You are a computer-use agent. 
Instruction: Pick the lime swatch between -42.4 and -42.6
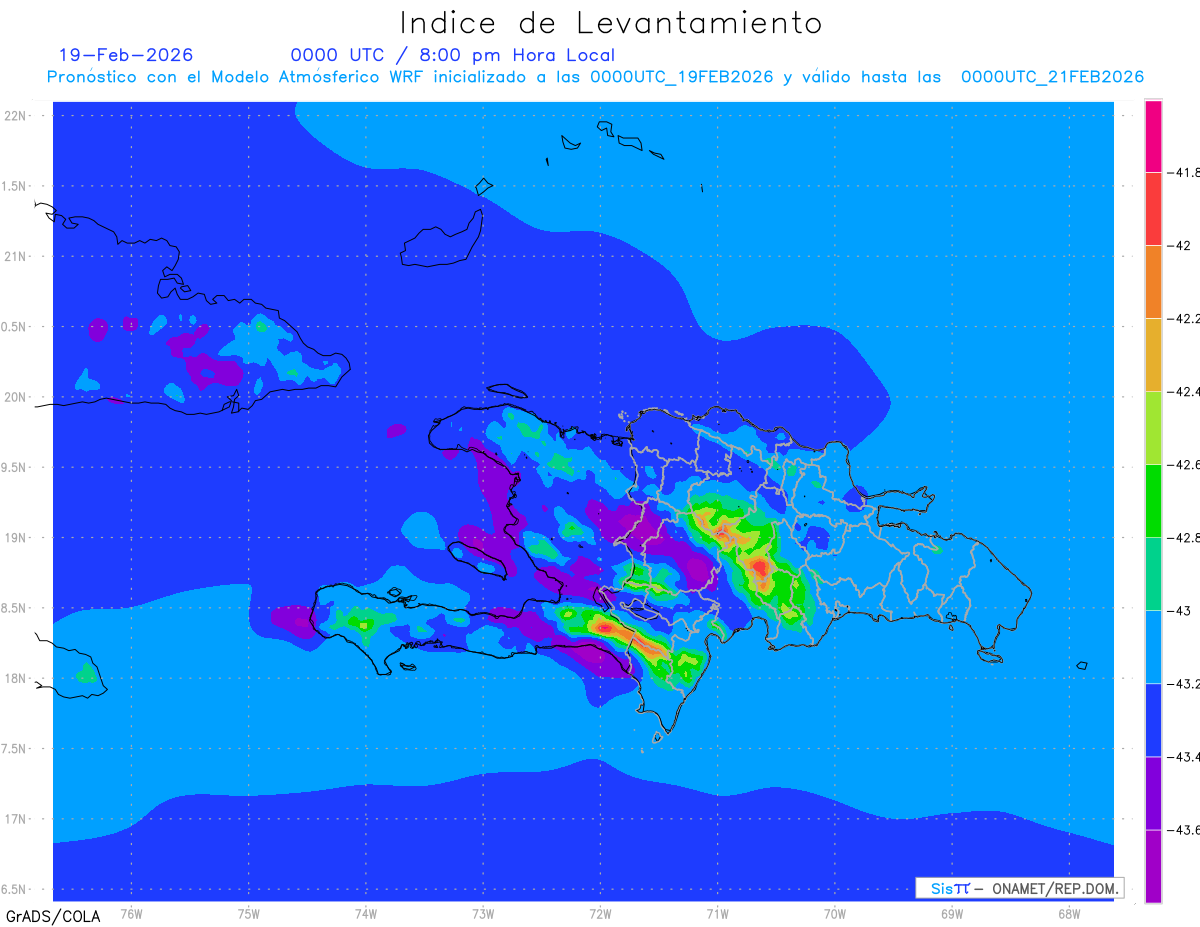click(x=1153, y=427)
